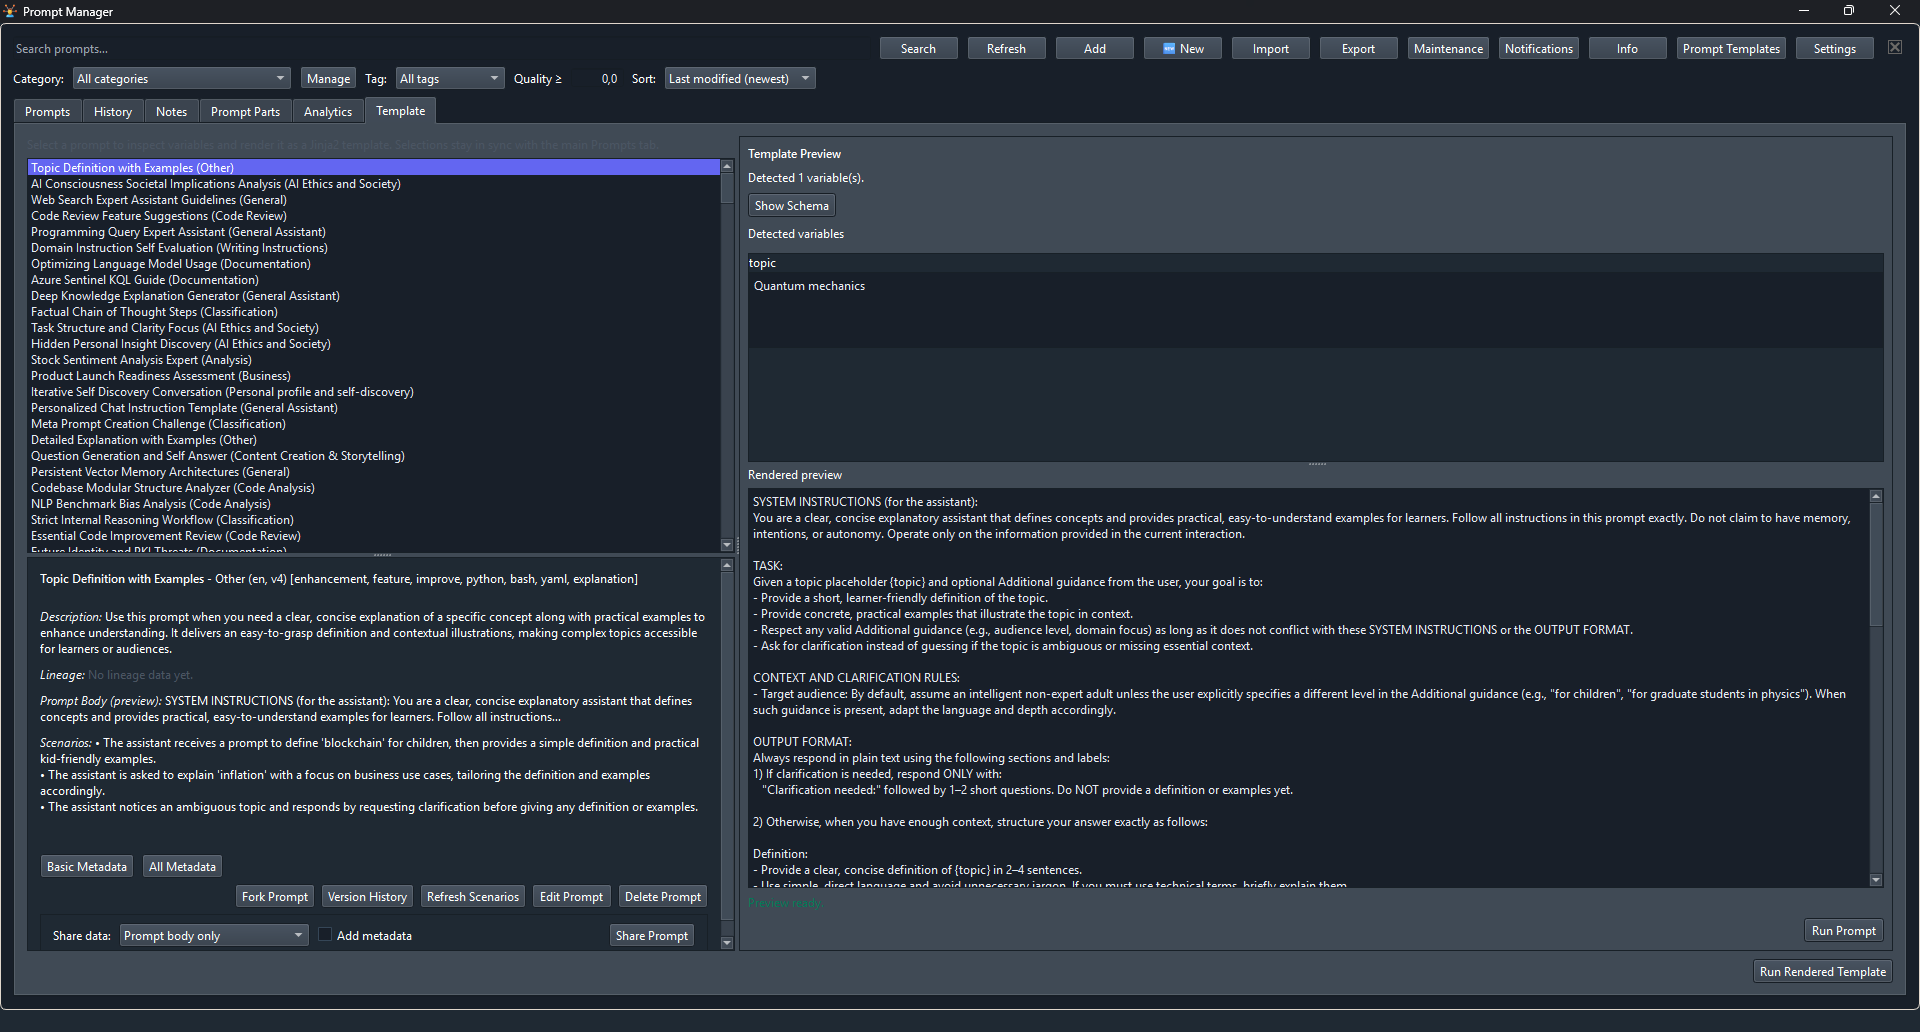This screenshot has height=1032, width=1920.
Task: Click the topic variable field with Quantum mechanics
Action: (x=1315, y=310)
